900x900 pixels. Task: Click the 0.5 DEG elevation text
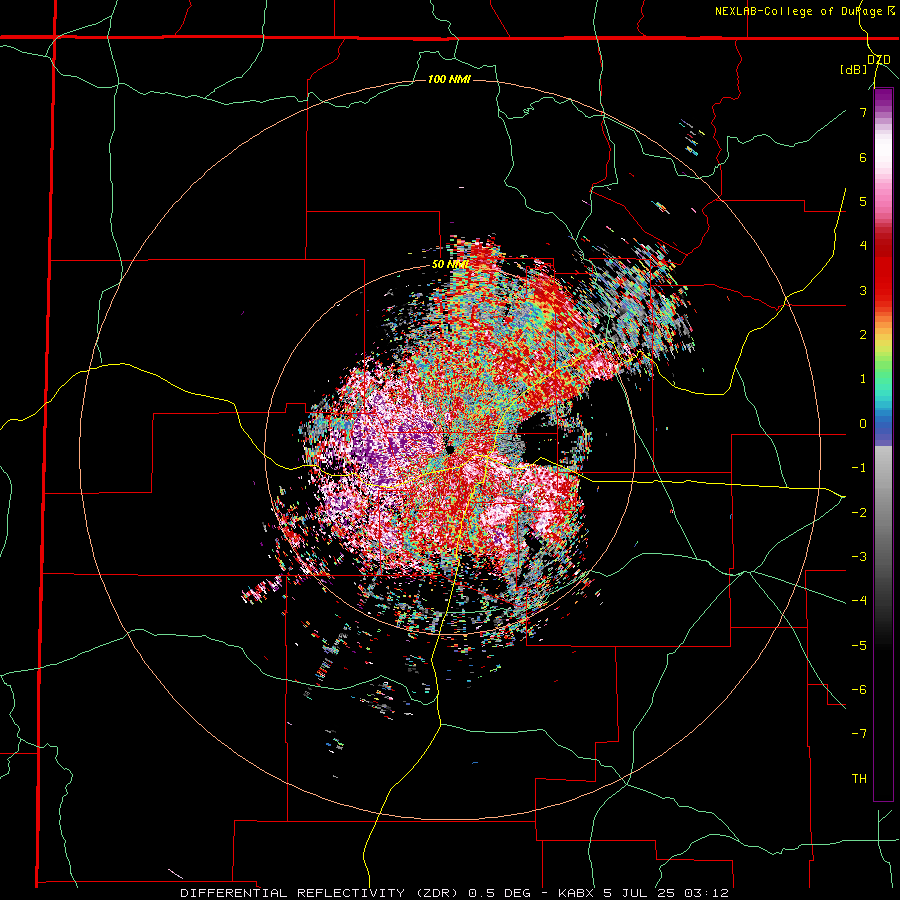pos(500,893)
